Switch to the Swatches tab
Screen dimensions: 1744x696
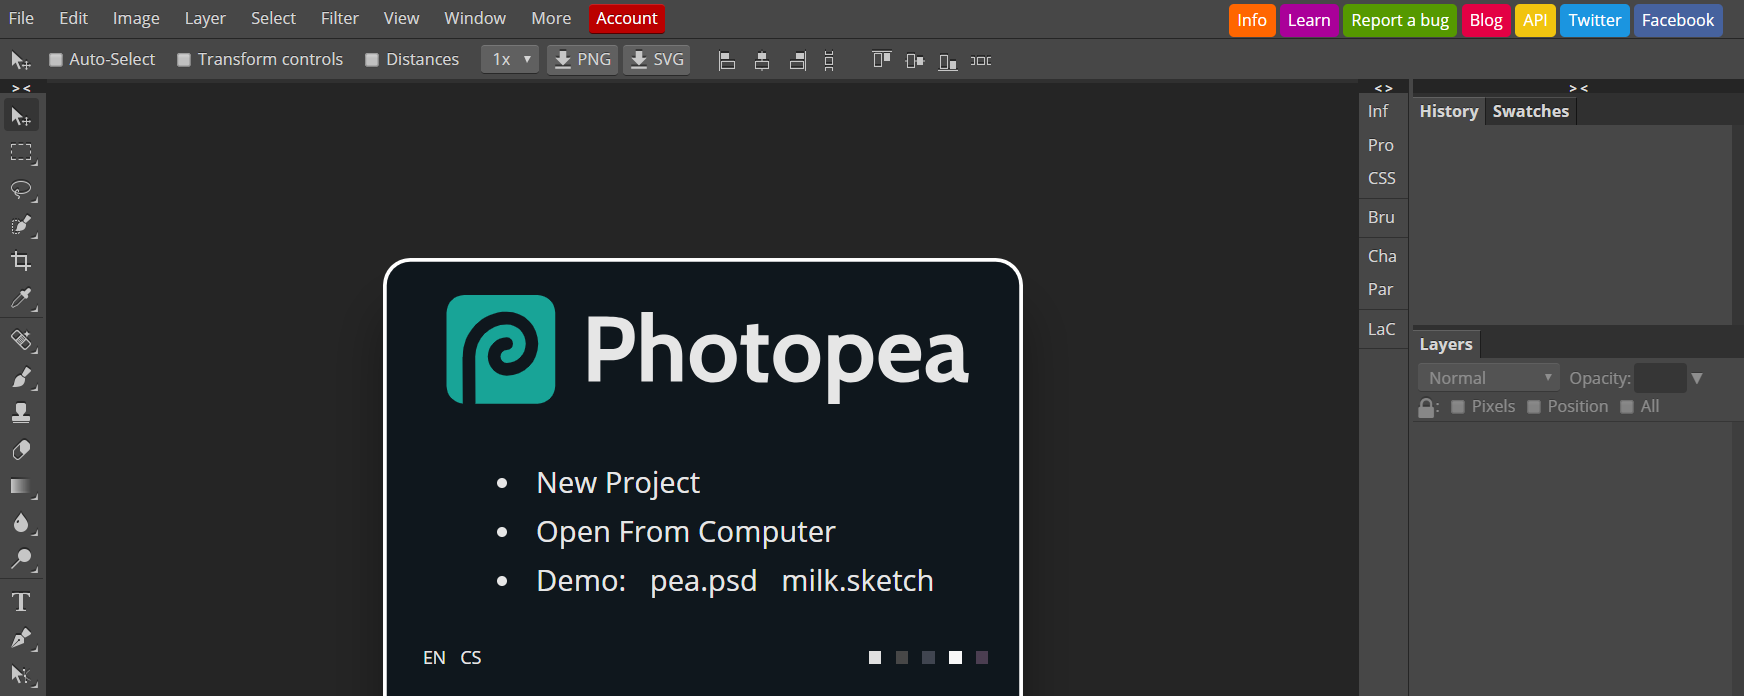pyautogui.click(x=1531, y=111)
